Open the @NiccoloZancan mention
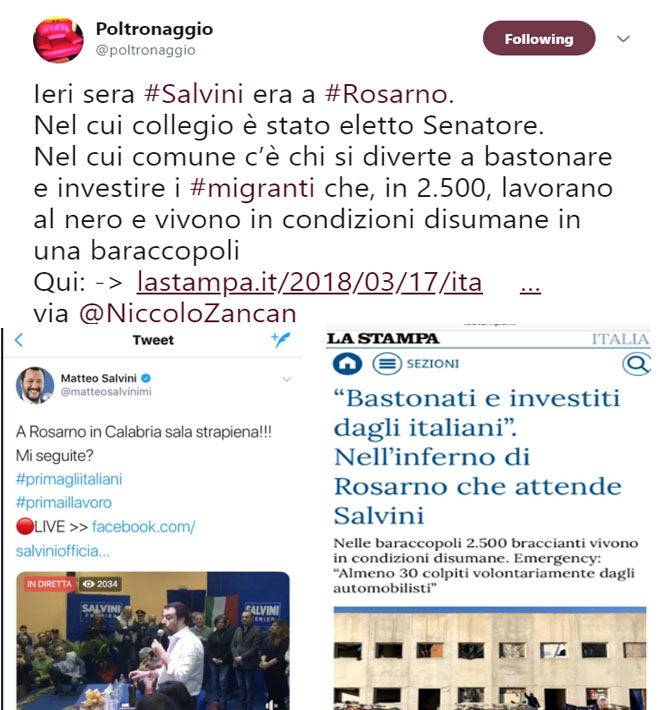Viewport: 665px width, 710px height. [188, 313]
